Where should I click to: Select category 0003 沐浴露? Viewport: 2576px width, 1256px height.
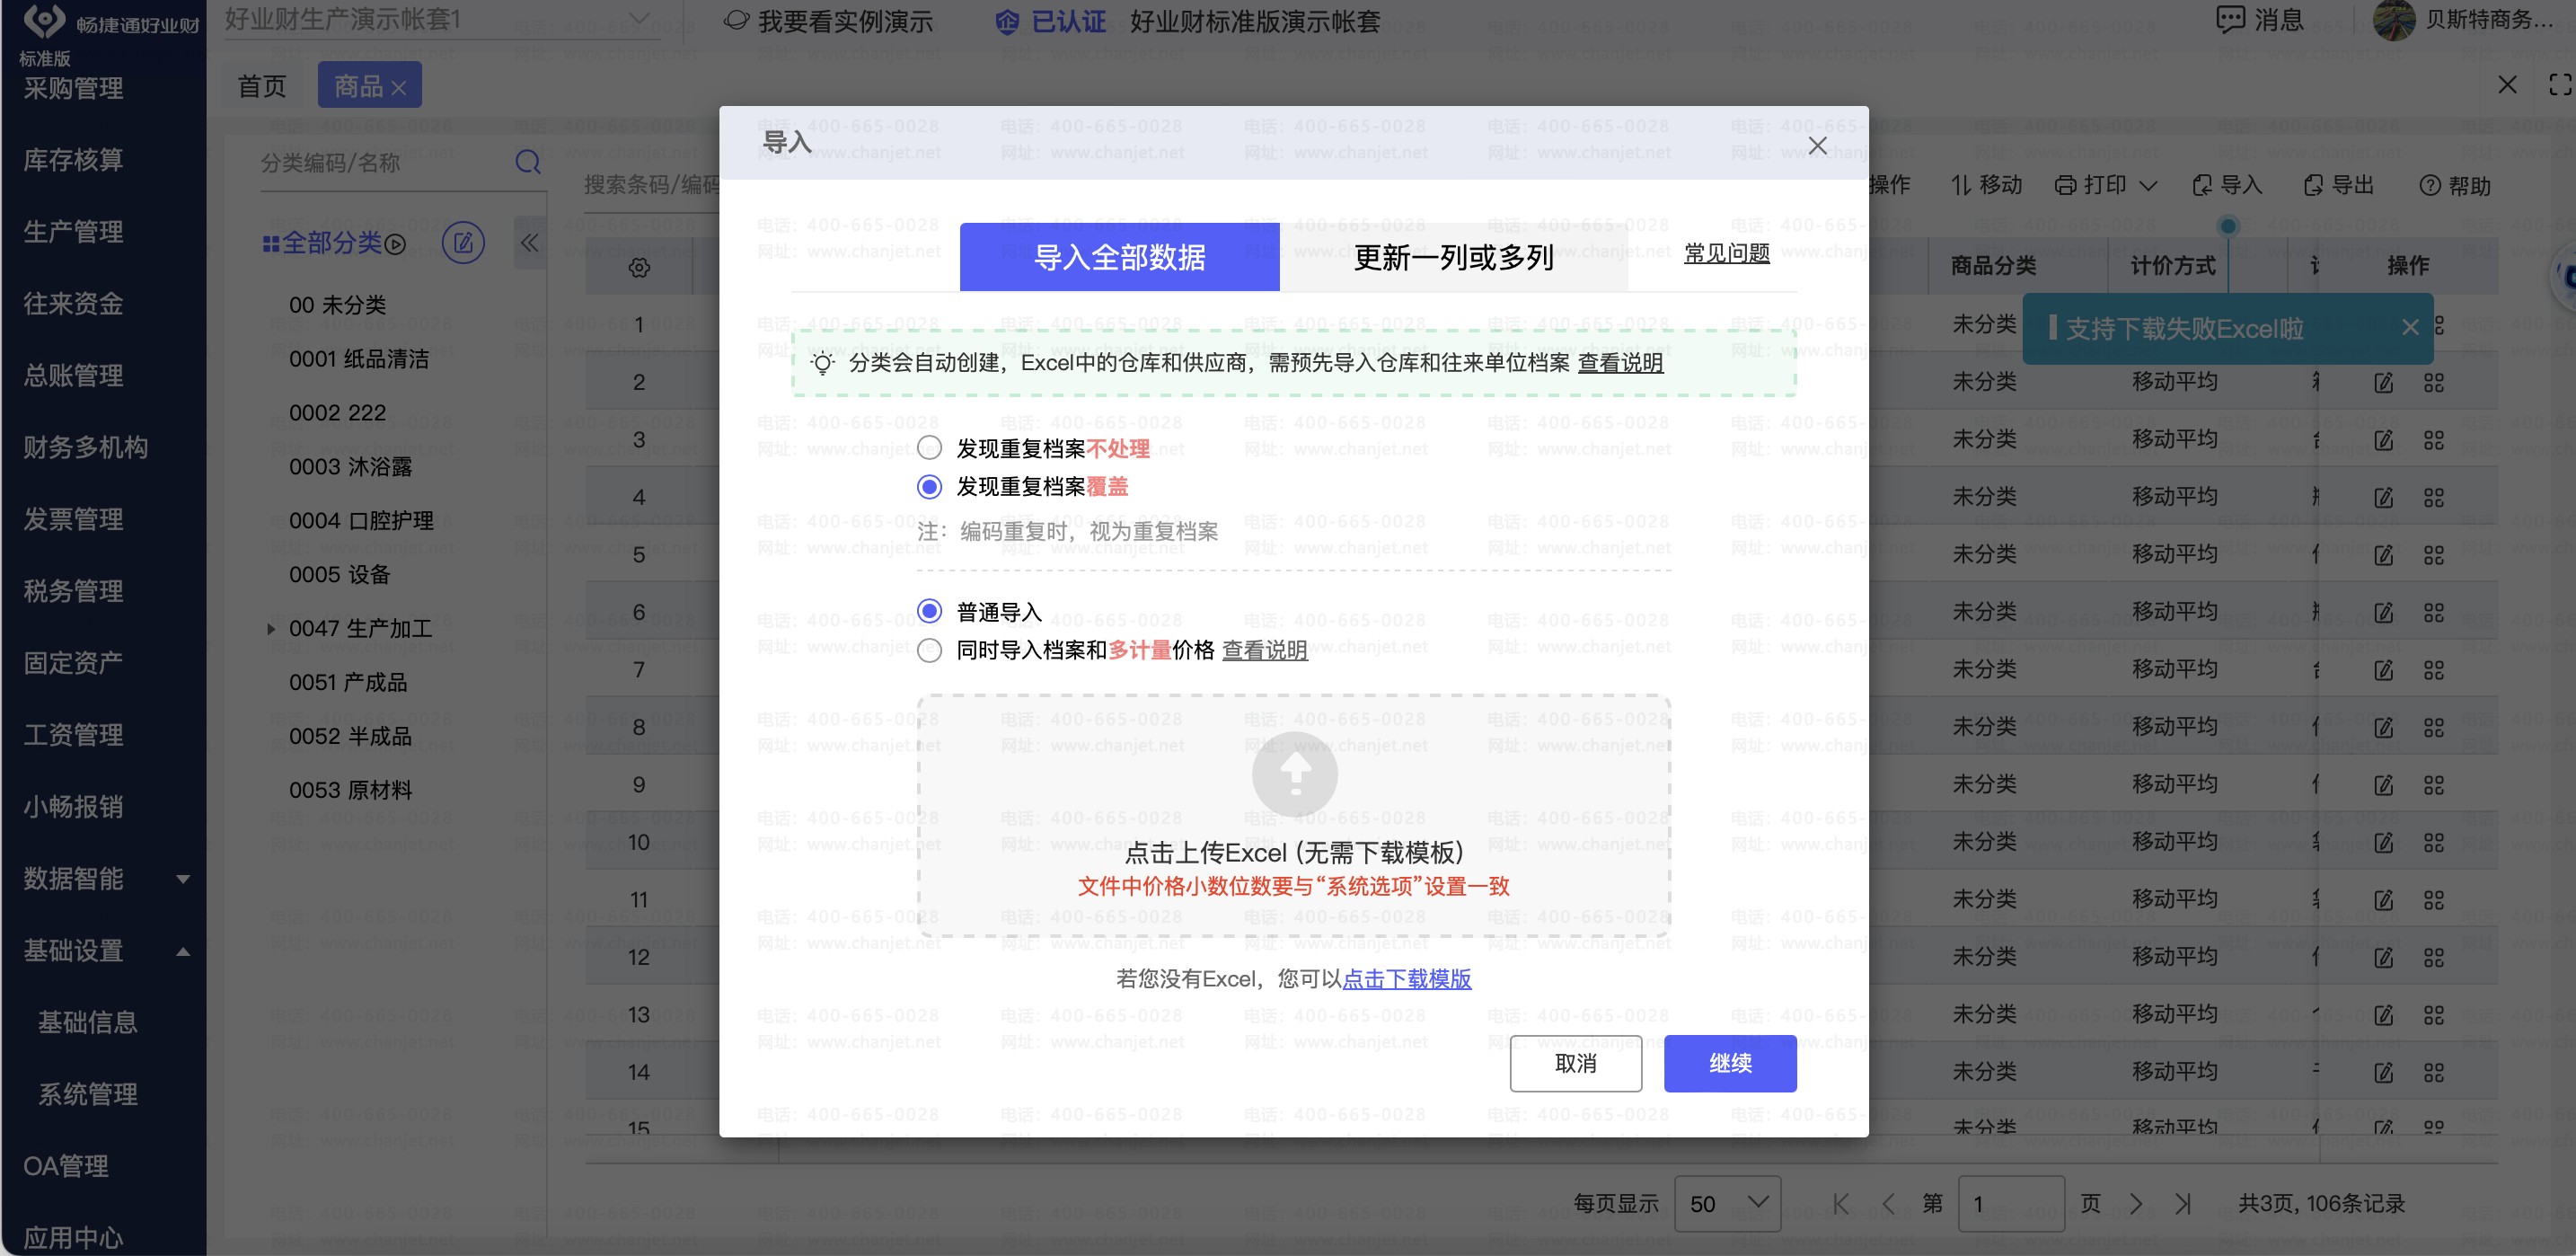click(x=350, y=467)
